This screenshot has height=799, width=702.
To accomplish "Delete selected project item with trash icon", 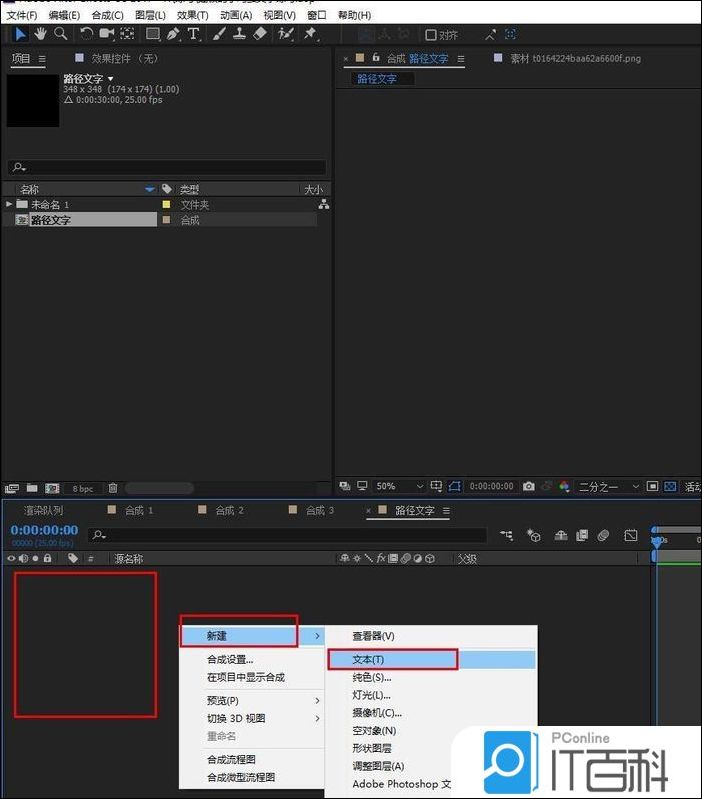I will [113, 488].
